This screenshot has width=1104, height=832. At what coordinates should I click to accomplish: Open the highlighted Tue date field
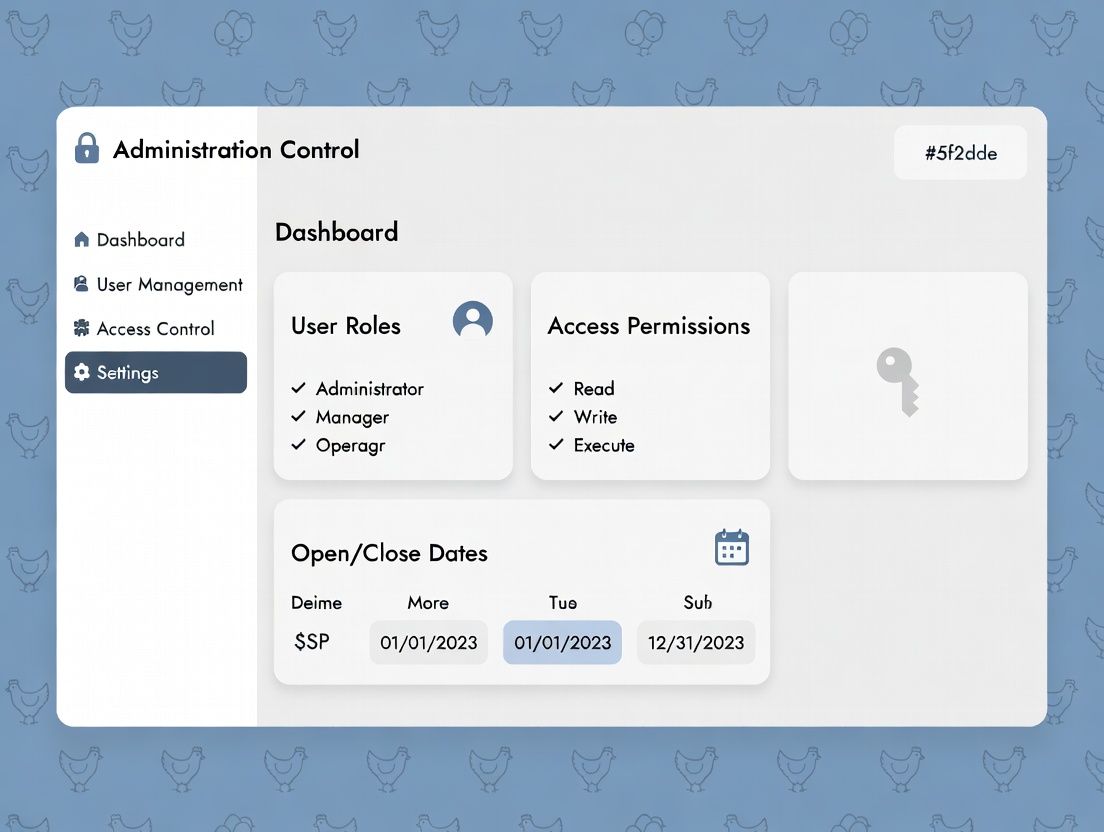tap(562, 642)
